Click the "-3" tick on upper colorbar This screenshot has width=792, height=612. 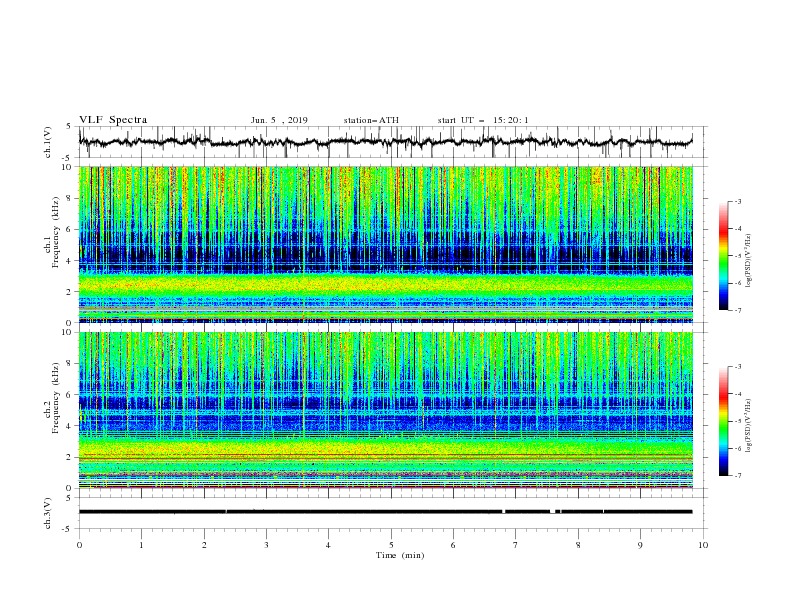737,201
